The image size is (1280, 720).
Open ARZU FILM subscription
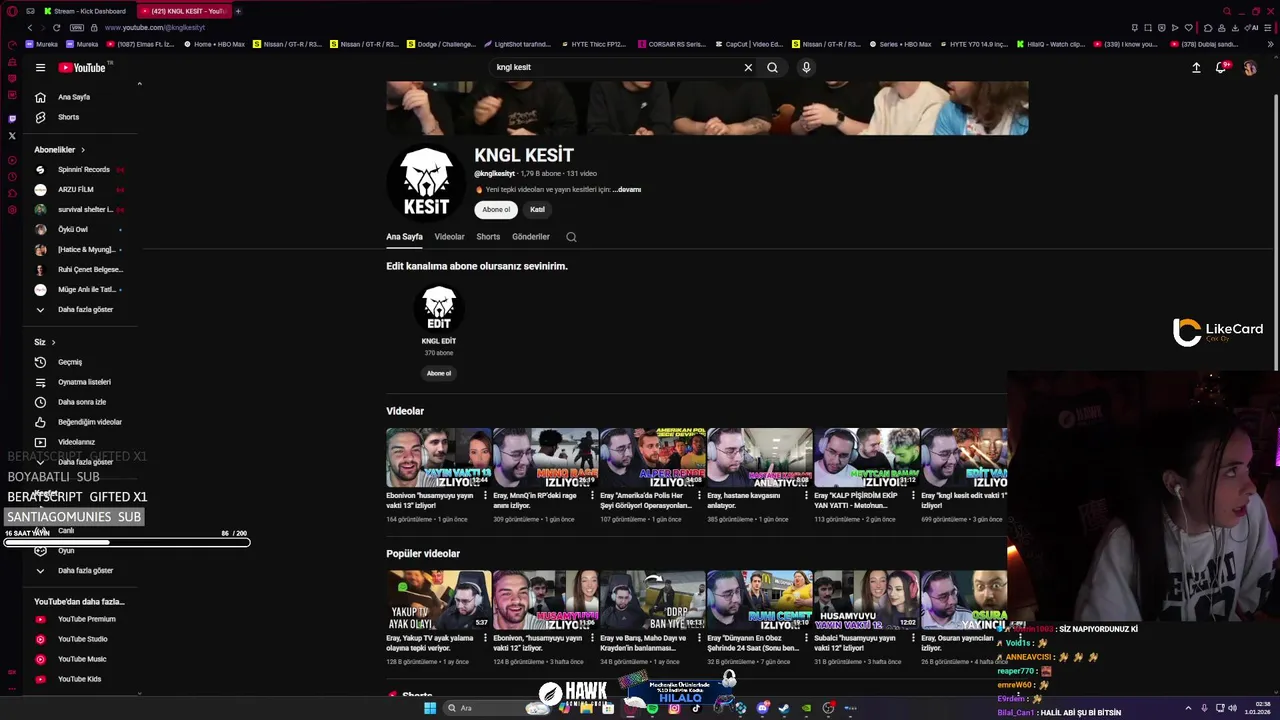point(78,189)
